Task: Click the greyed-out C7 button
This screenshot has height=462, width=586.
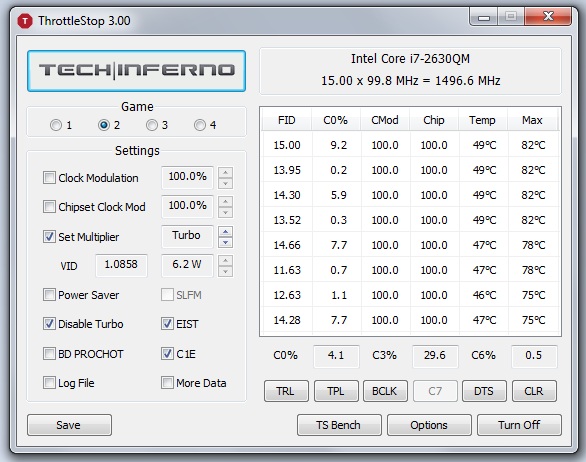Action: [435, 391]
